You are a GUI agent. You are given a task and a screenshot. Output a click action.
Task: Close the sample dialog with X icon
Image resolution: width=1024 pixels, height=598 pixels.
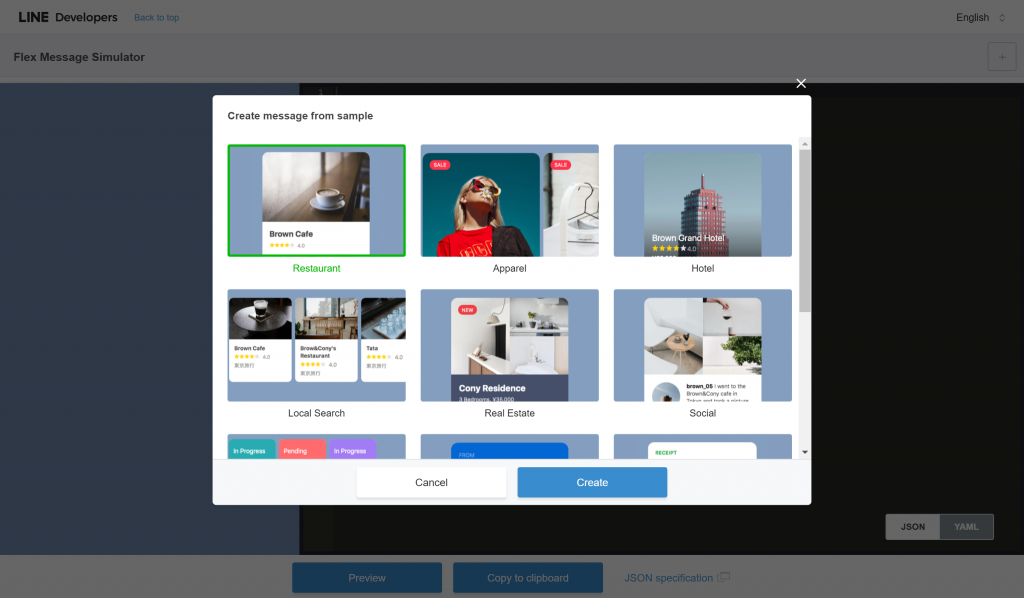coord(801,84)
